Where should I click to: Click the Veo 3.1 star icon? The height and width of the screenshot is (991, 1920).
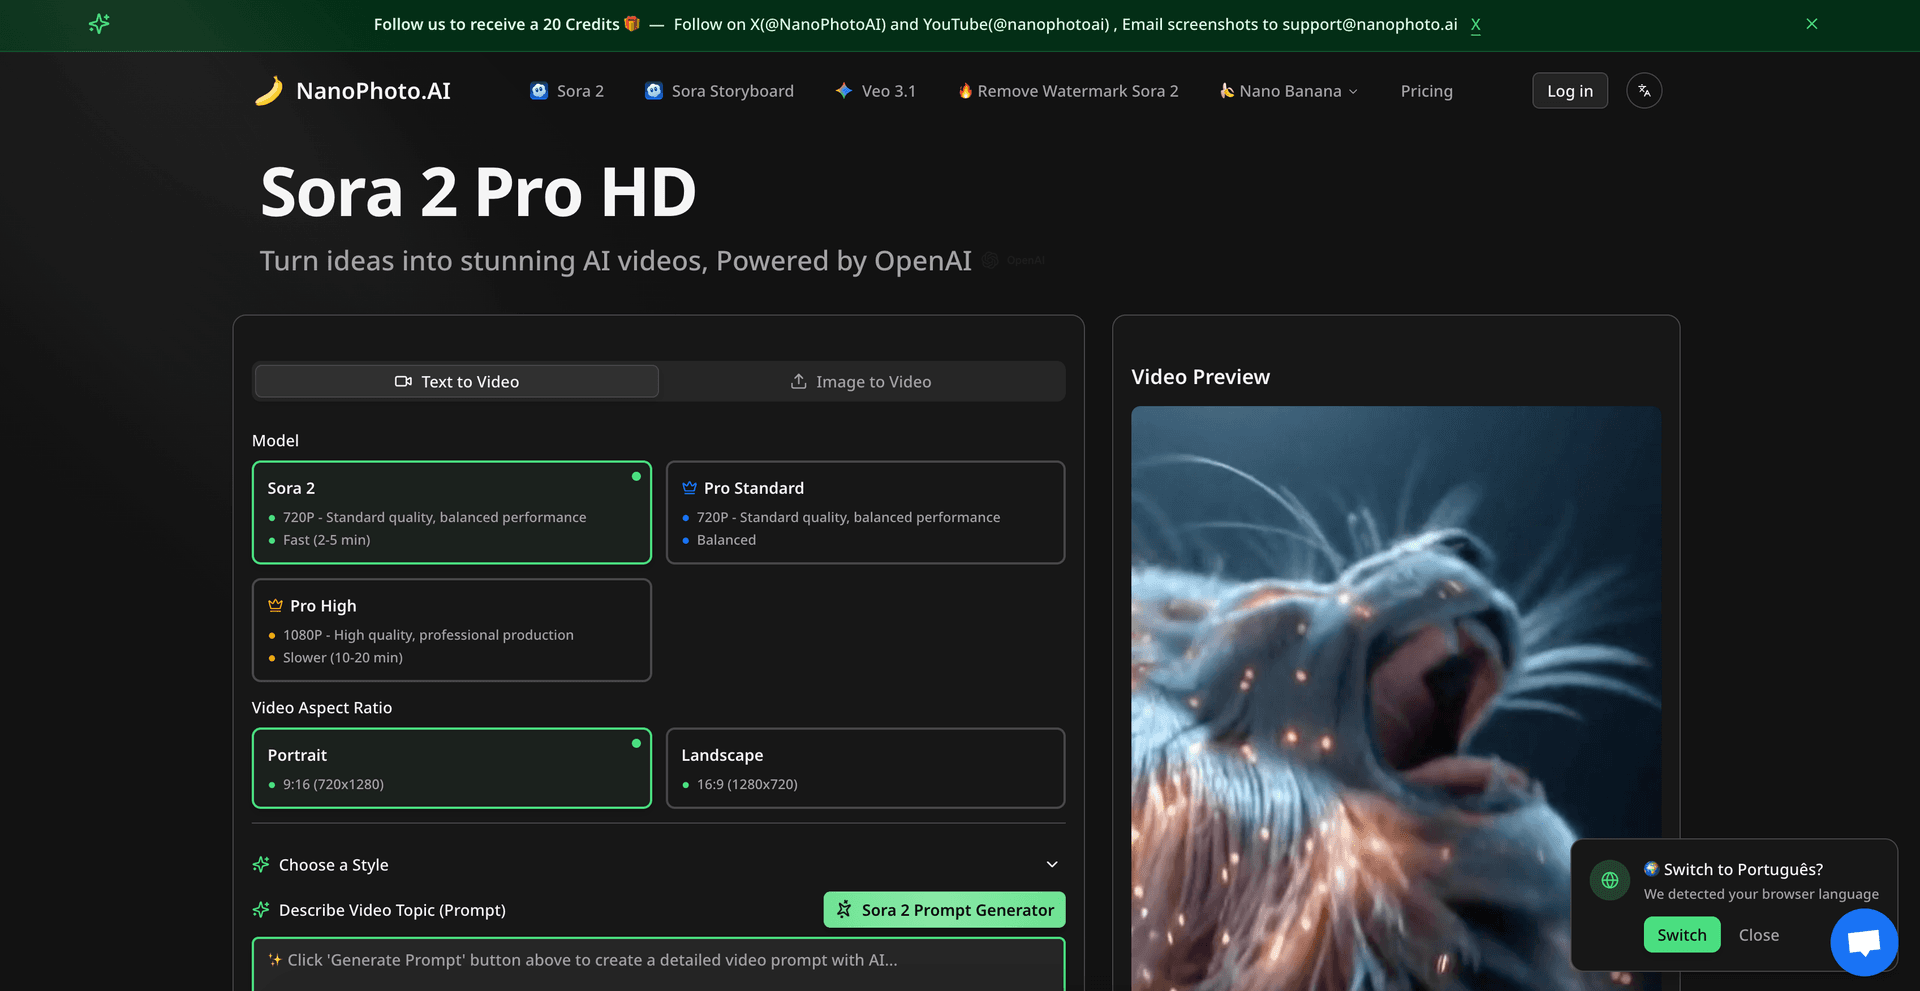[x=844, y=91]
